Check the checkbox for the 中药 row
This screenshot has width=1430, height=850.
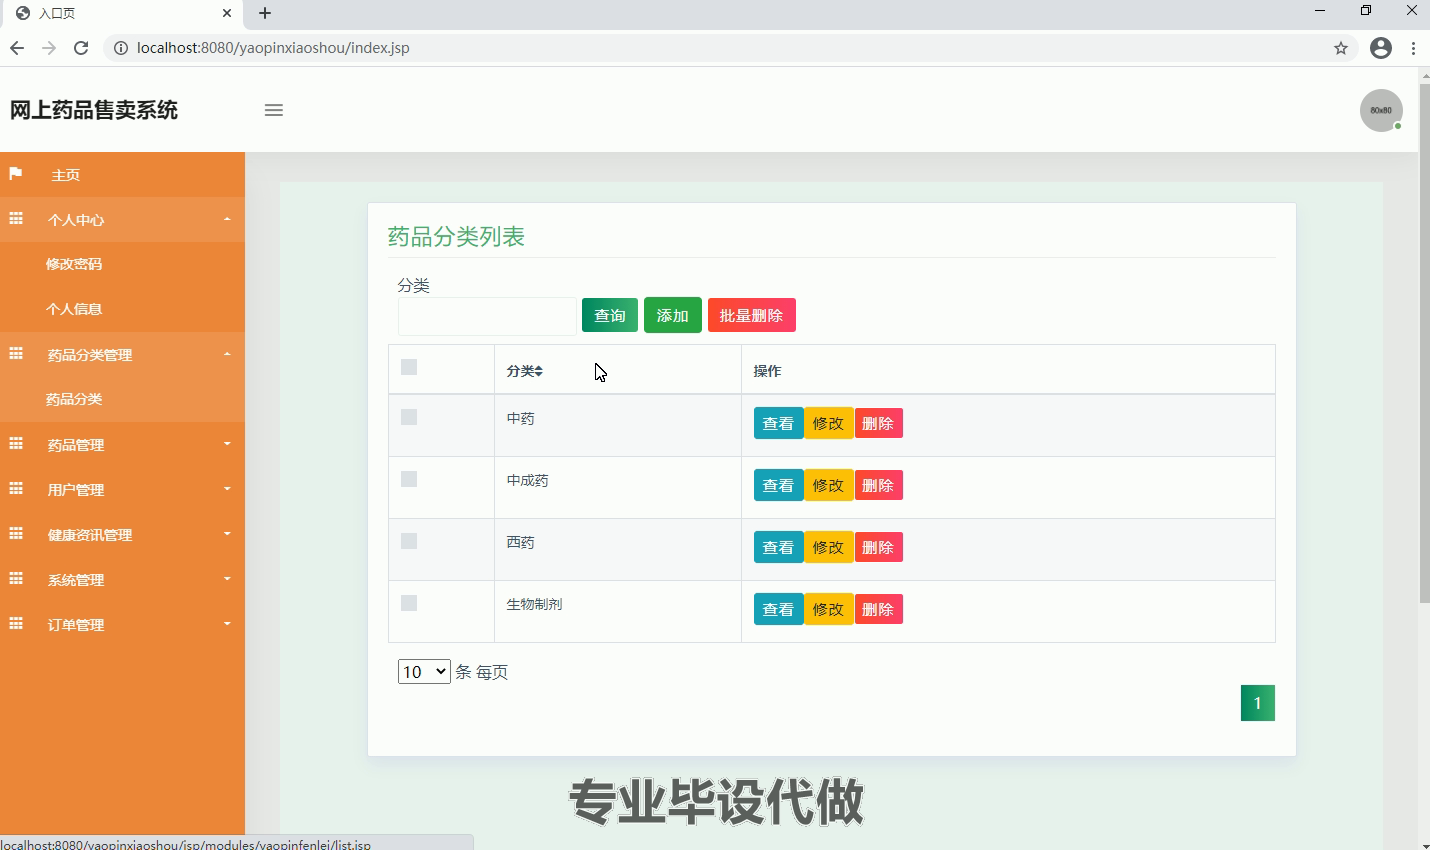coord(409,417)
